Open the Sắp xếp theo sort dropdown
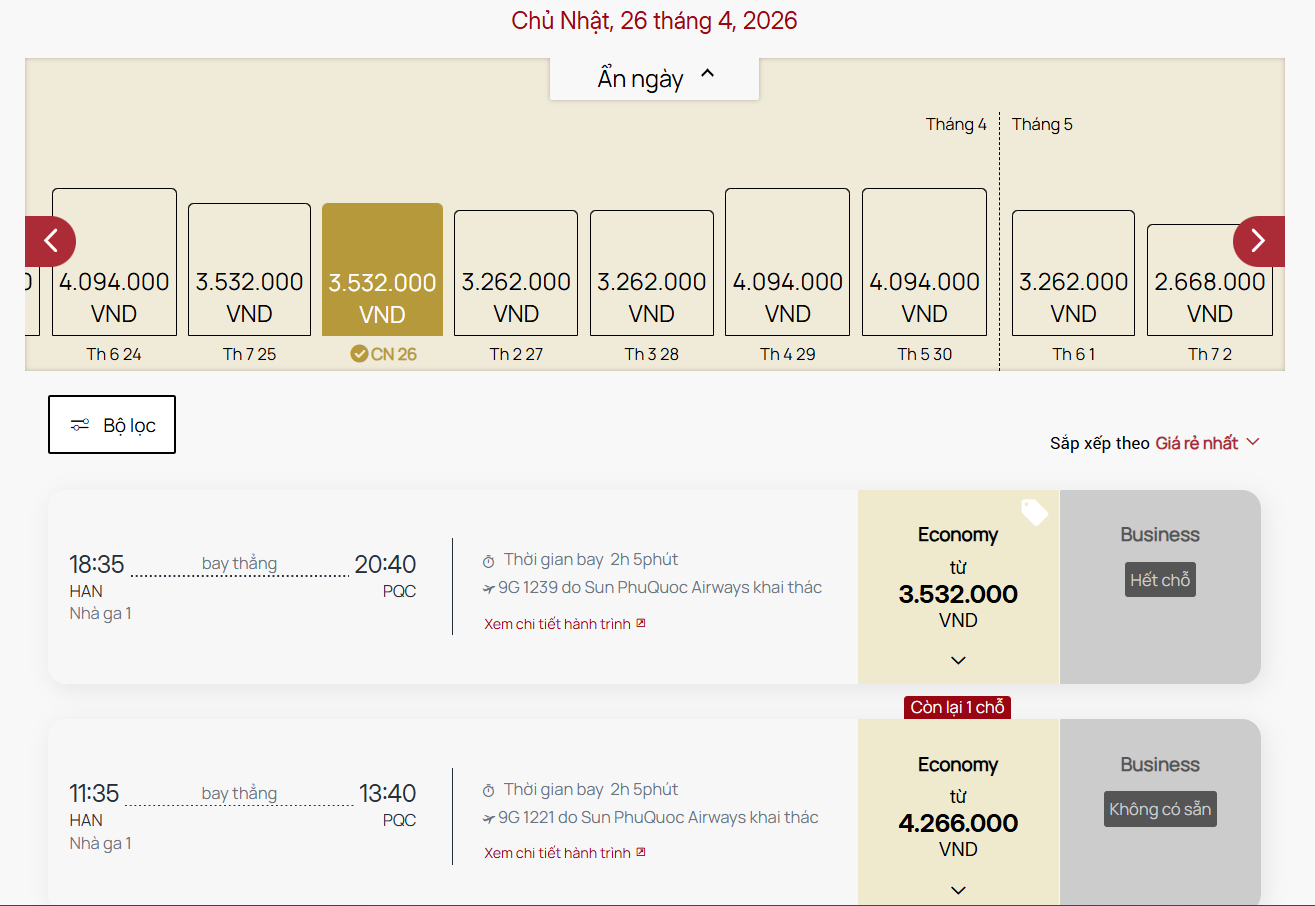Screen dimensions: 1315x906 point(1207,443)
